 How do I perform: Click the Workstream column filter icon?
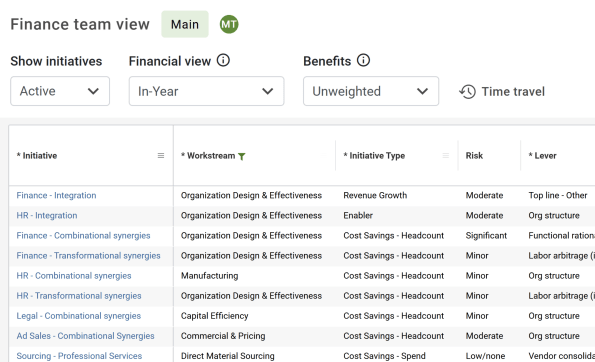[242, 156]
